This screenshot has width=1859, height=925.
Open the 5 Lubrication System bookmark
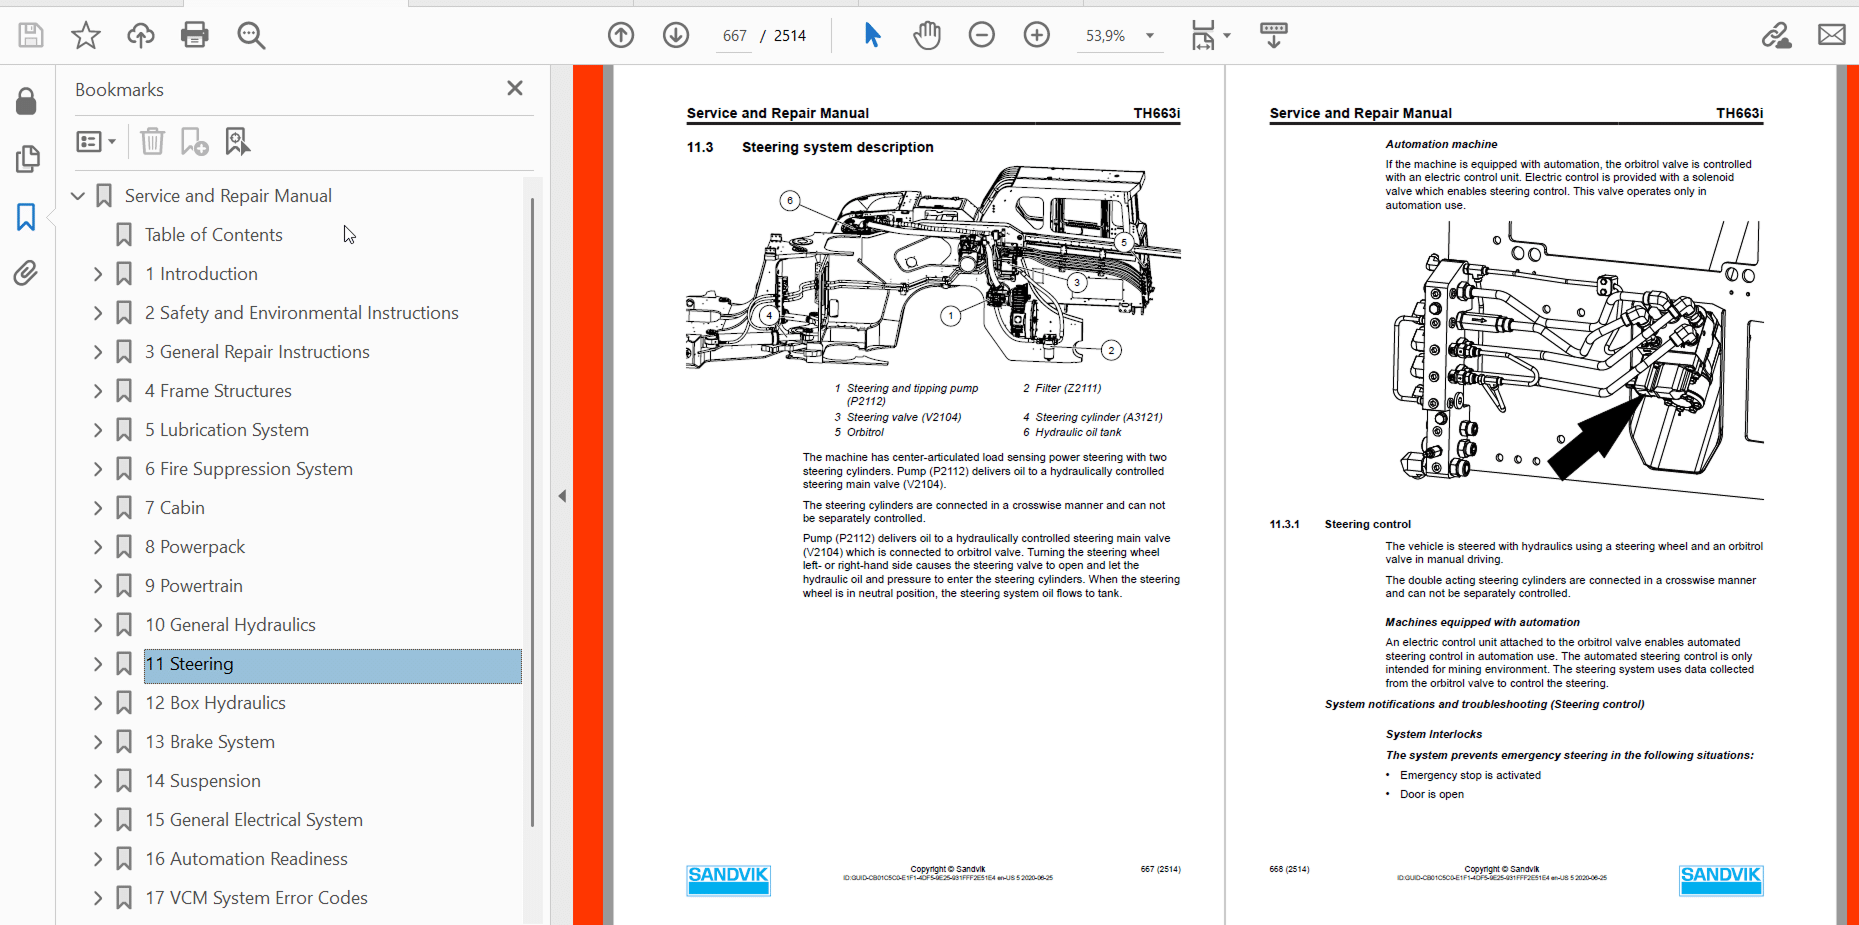click(x=227, y=430)
